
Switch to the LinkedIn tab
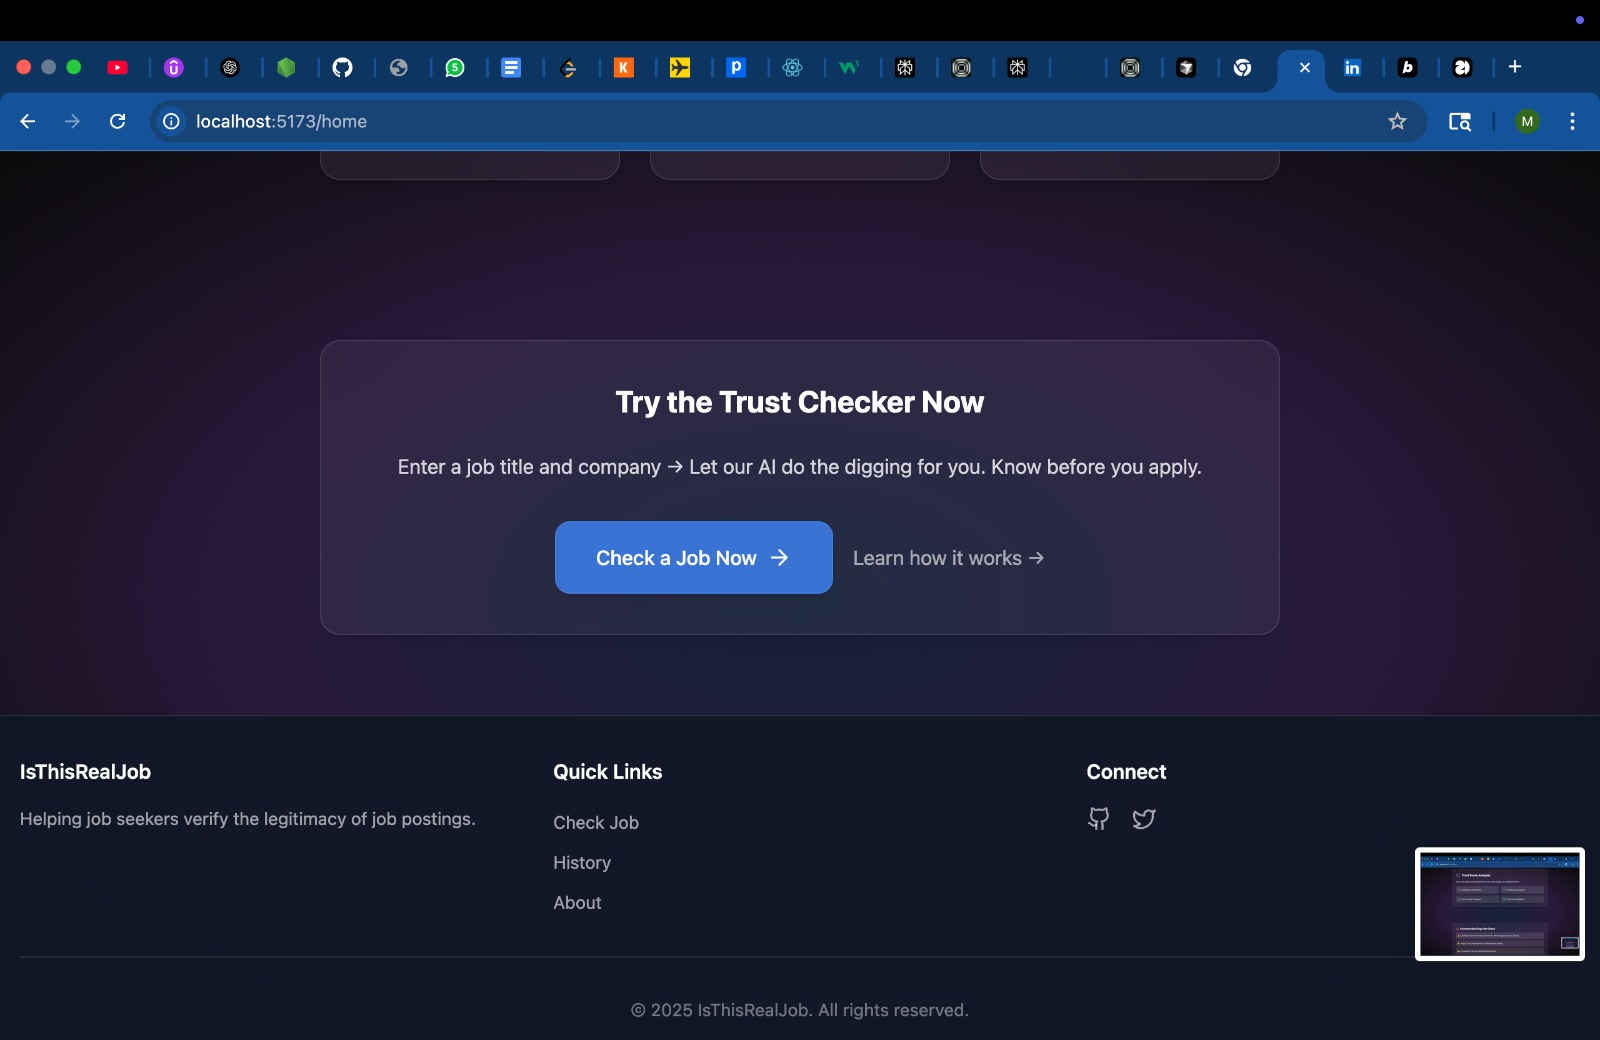coord(1352,67)
